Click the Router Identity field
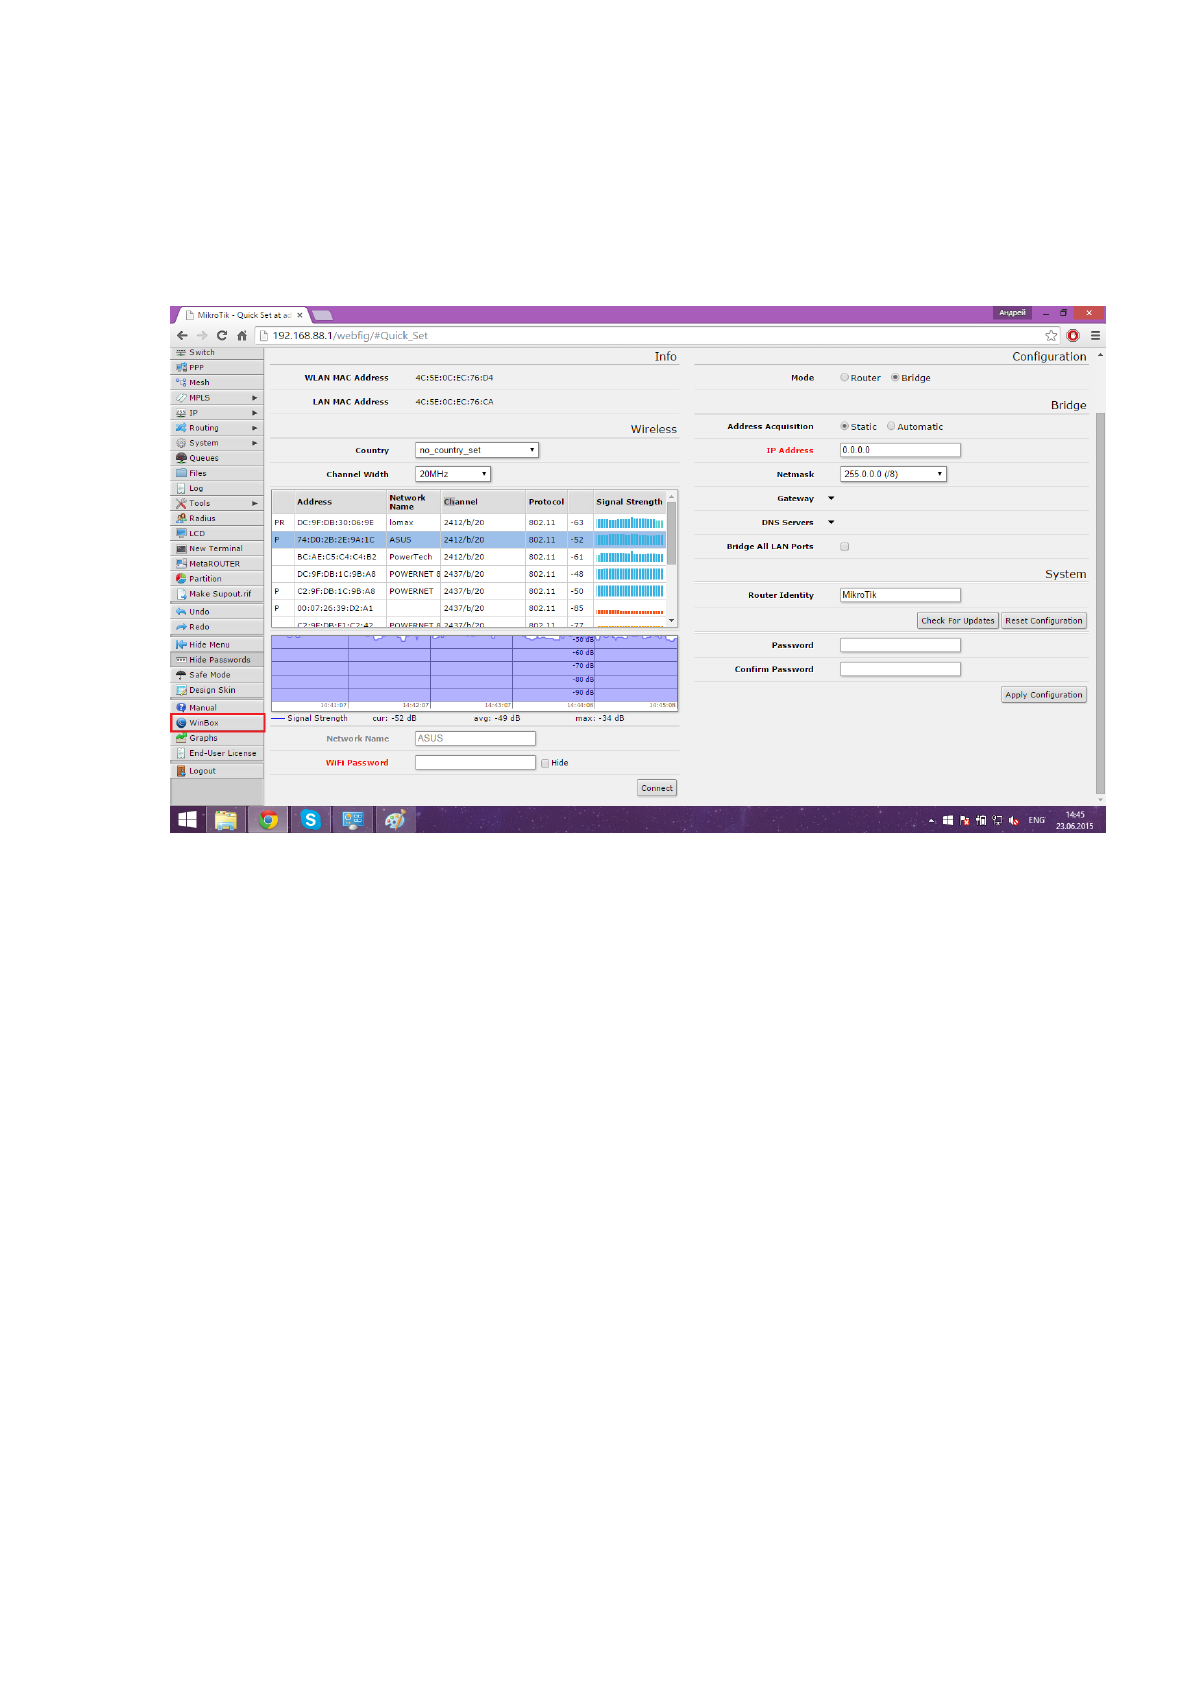This screenshot has height=1684, width=1191. pyautogui.click(x=900, y=595)
